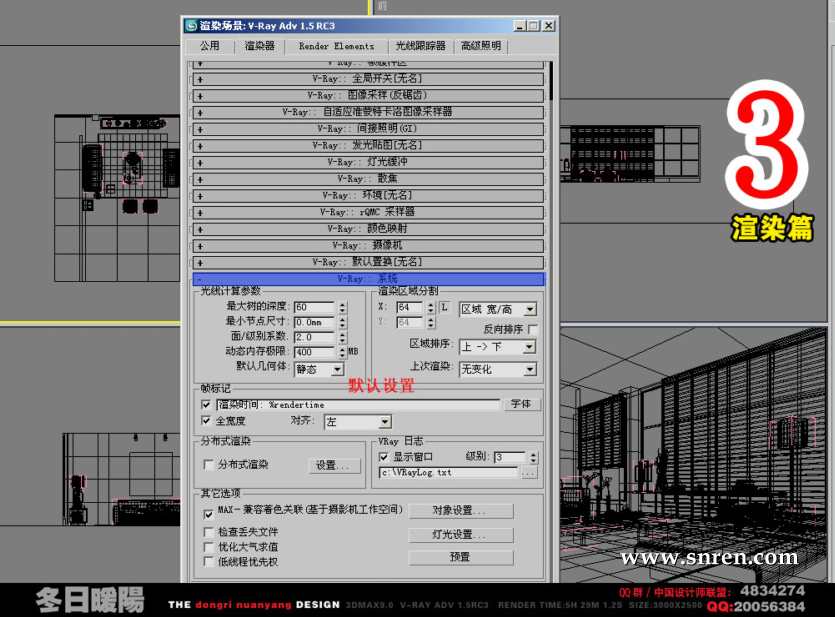Screen dimensions: 835x617
Task: Minimize the render scene dialog
Action: pyautogui.click(x=520, y=26)
